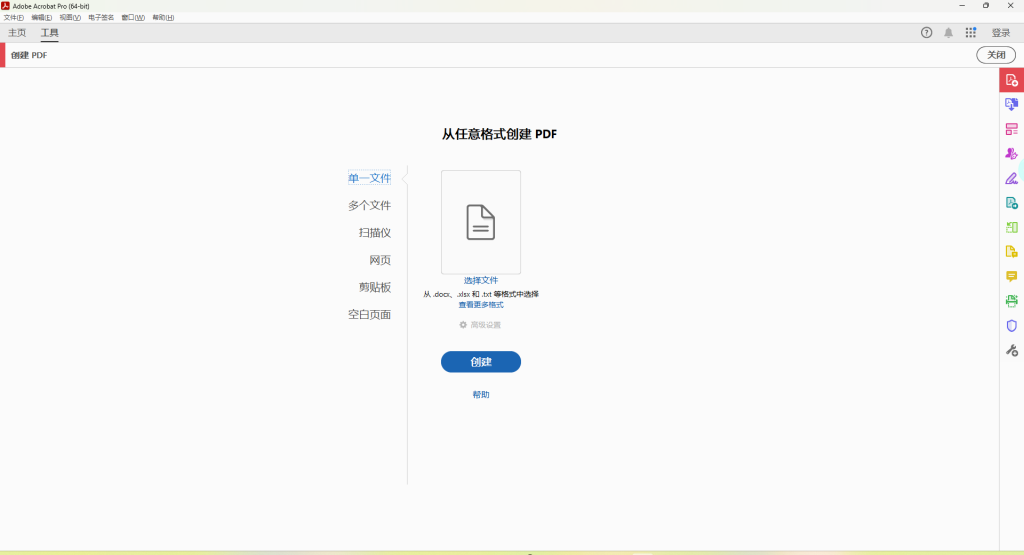Open the 文件(F) menu
This screenshot has width=1024, height=555.
pos(14,18)
